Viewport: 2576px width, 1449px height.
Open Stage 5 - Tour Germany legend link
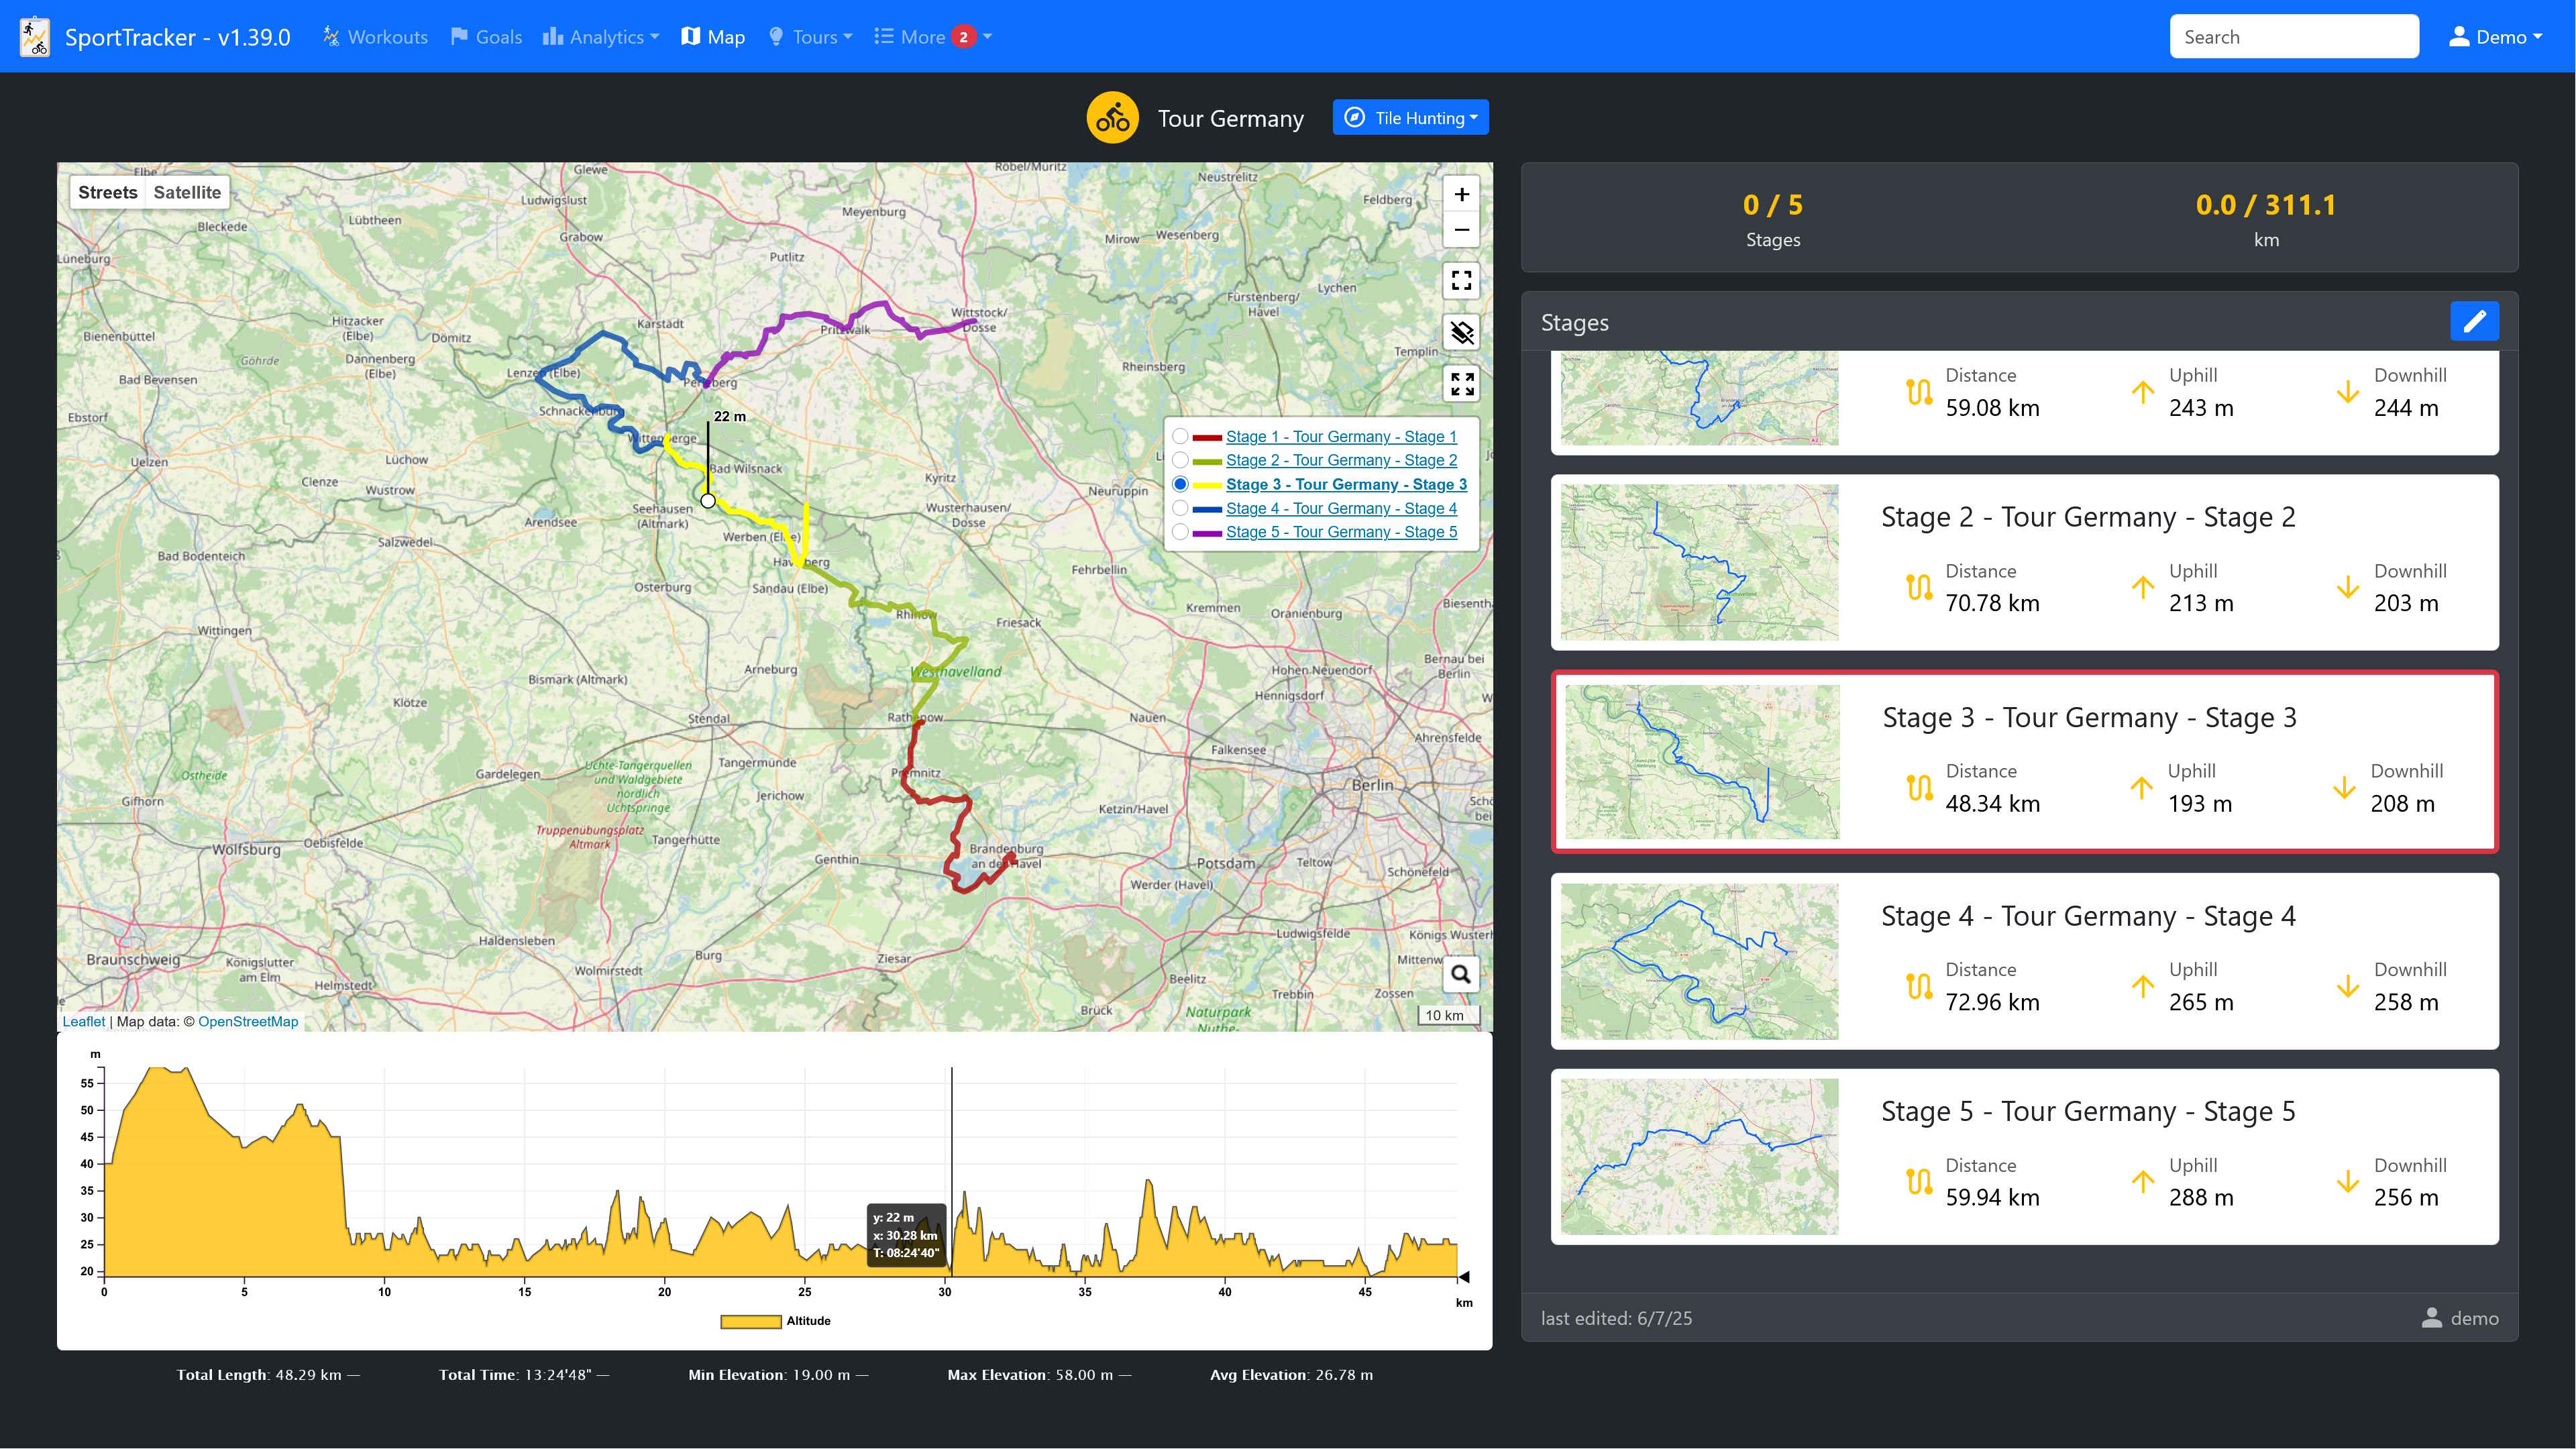coord(1341,532)
